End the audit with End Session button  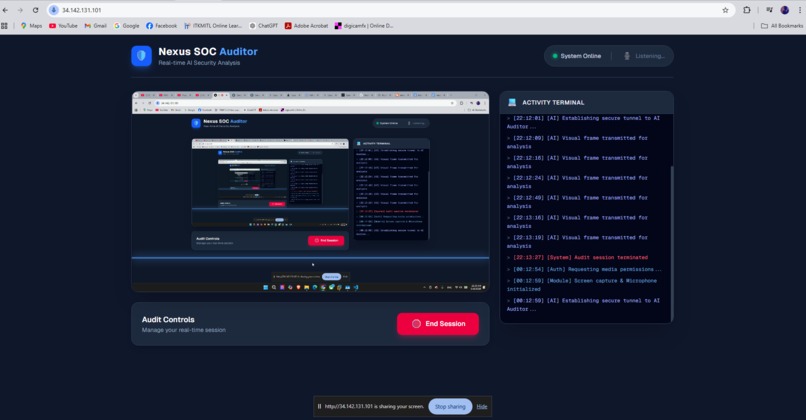[438, 324]
